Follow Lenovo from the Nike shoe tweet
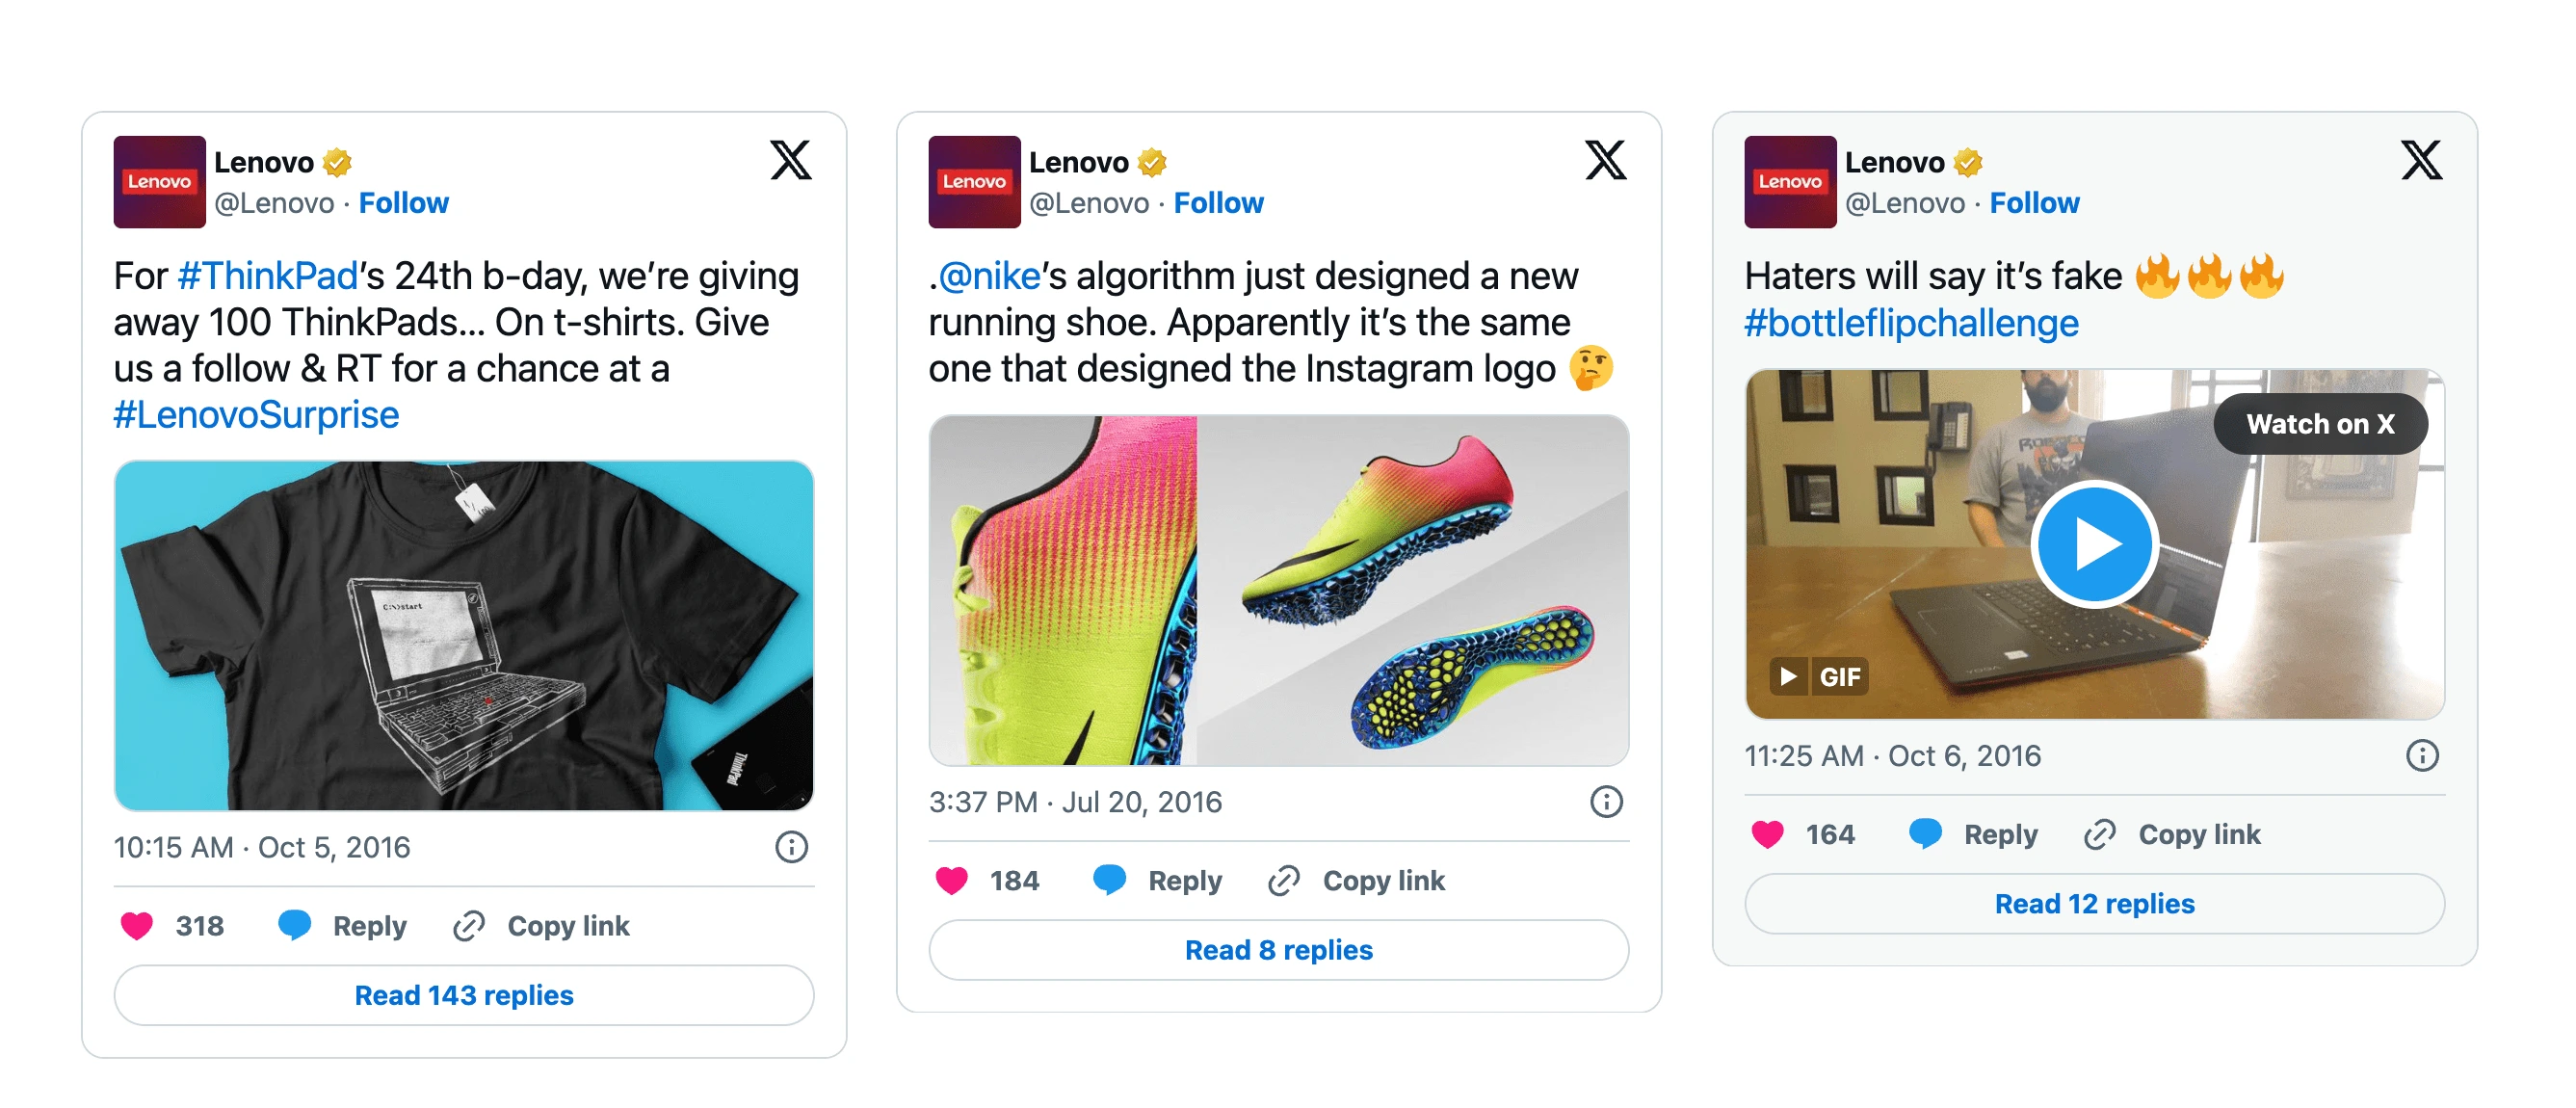 tap(1218, 203)
